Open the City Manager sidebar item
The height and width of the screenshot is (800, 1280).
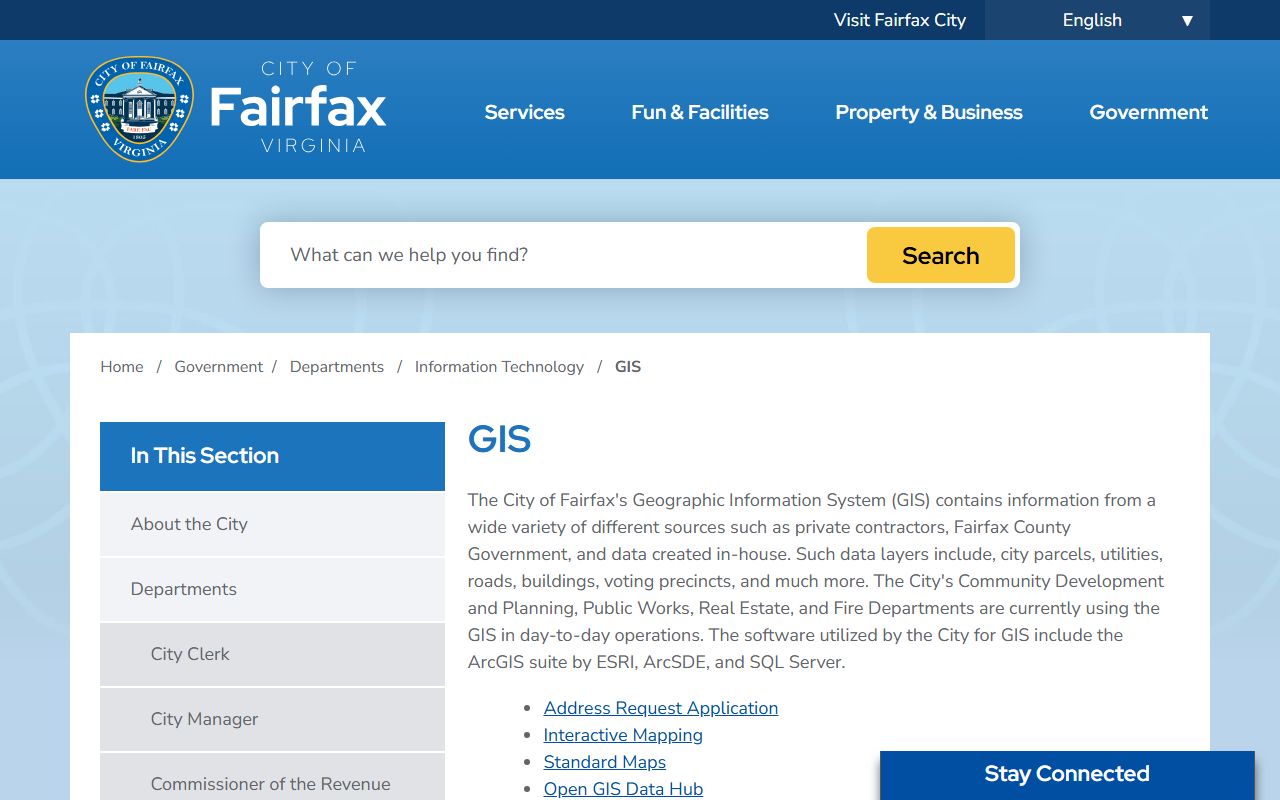pyautogui.click(x=272, y=719)
